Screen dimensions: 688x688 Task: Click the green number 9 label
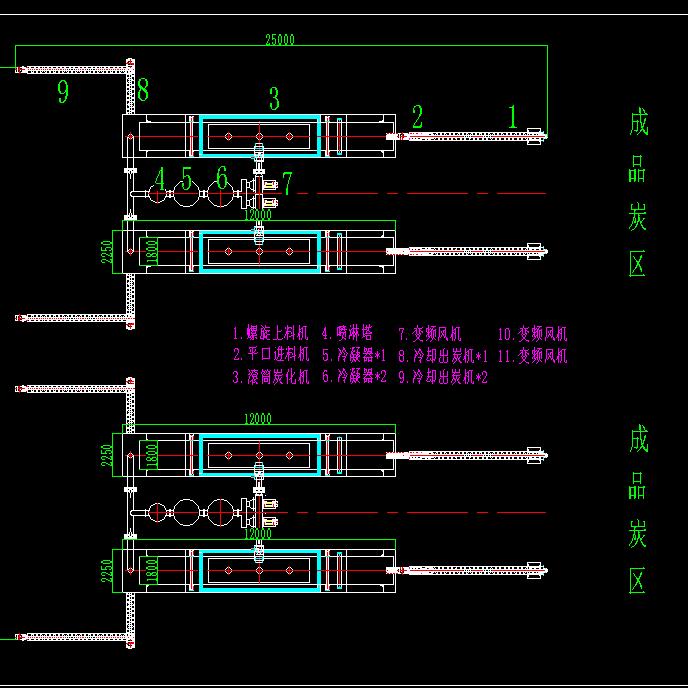(63, 93)
